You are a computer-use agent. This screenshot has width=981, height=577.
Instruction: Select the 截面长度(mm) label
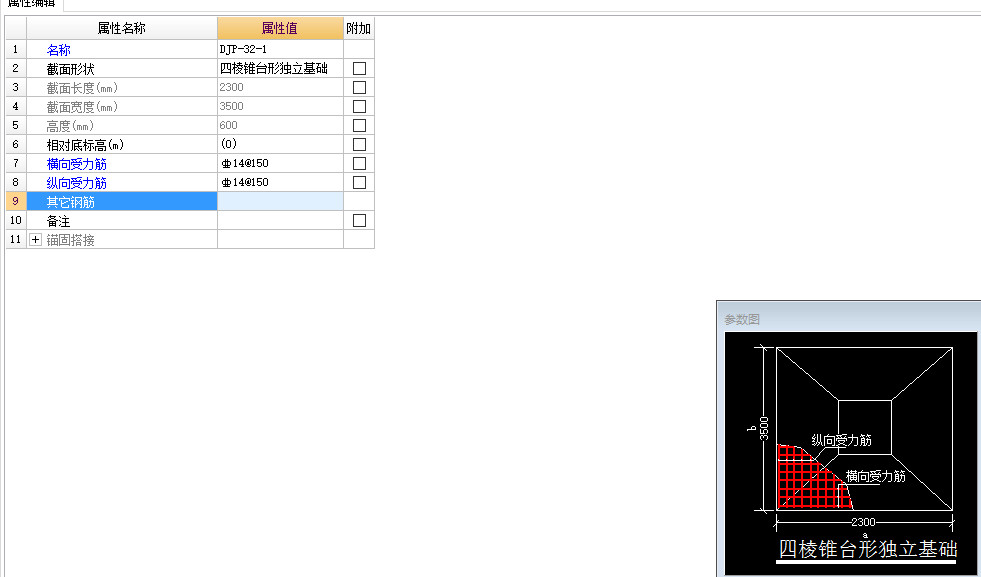82,88
